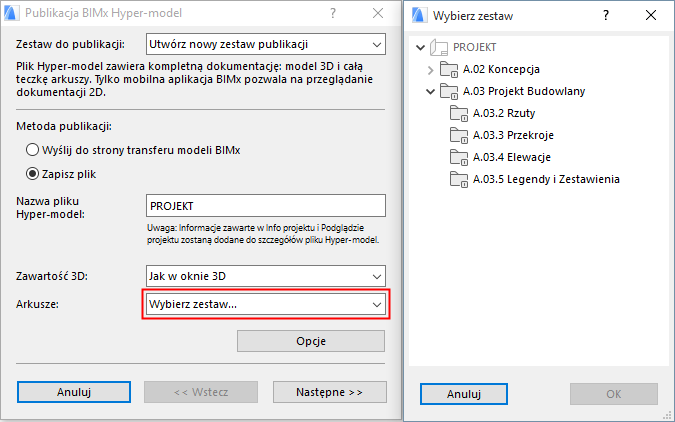Viewport: 675px width, 422px height.
Task: Open the 'Arkusze' Wybierz zestaw dropdown
Action: [266, 304]
